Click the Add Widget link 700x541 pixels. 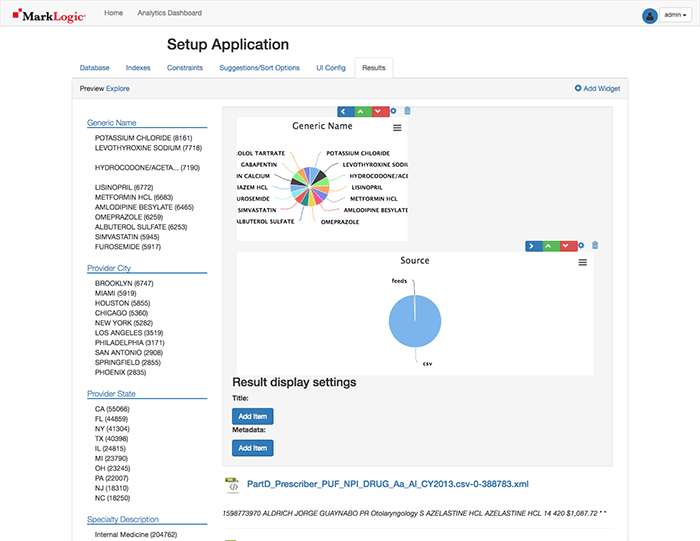point(598,88)
